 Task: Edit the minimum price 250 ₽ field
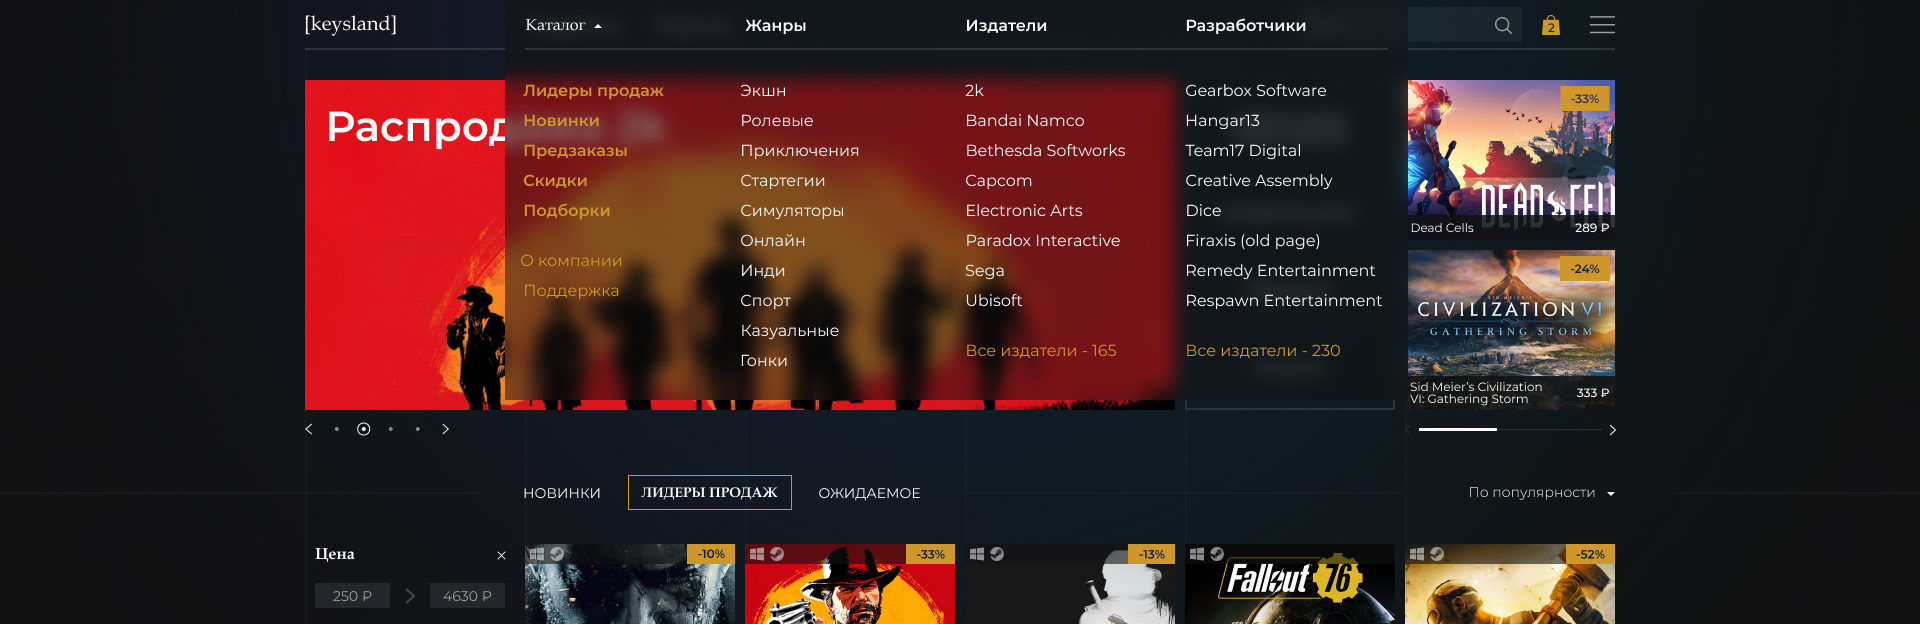(352, 596)
